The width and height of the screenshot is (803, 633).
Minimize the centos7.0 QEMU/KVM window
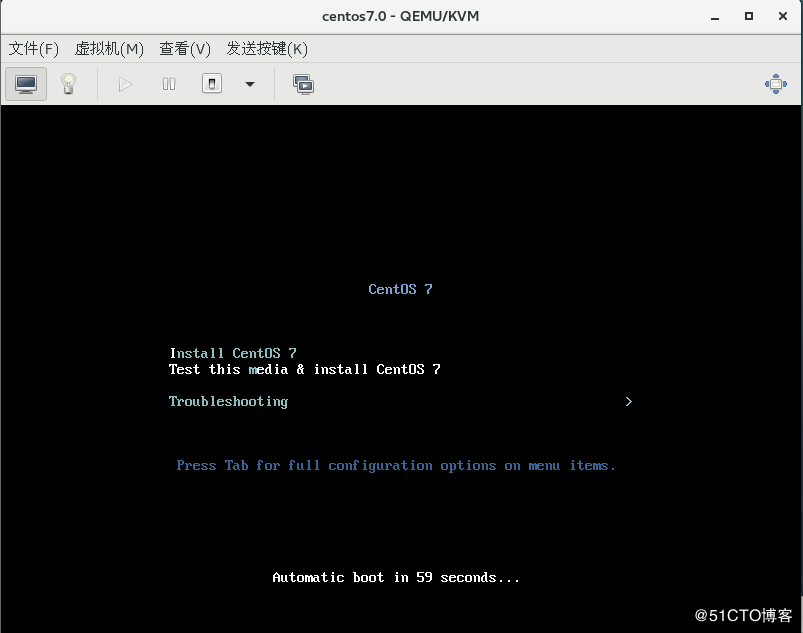click(x=715, y=16)
